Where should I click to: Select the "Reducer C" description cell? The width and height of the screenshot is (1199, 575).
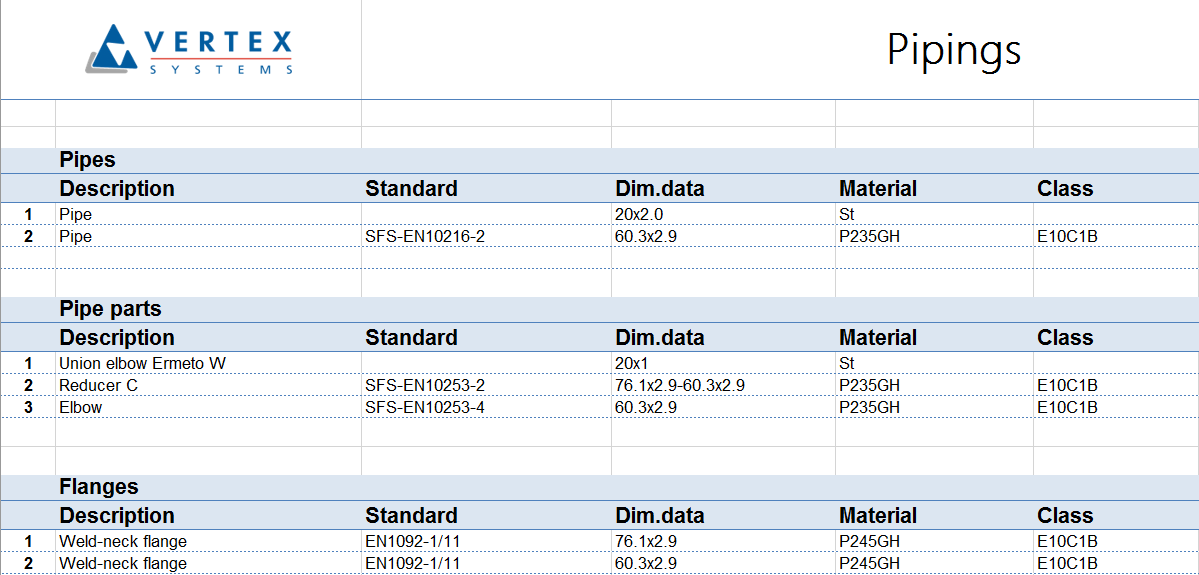click(x=91, y=385)
